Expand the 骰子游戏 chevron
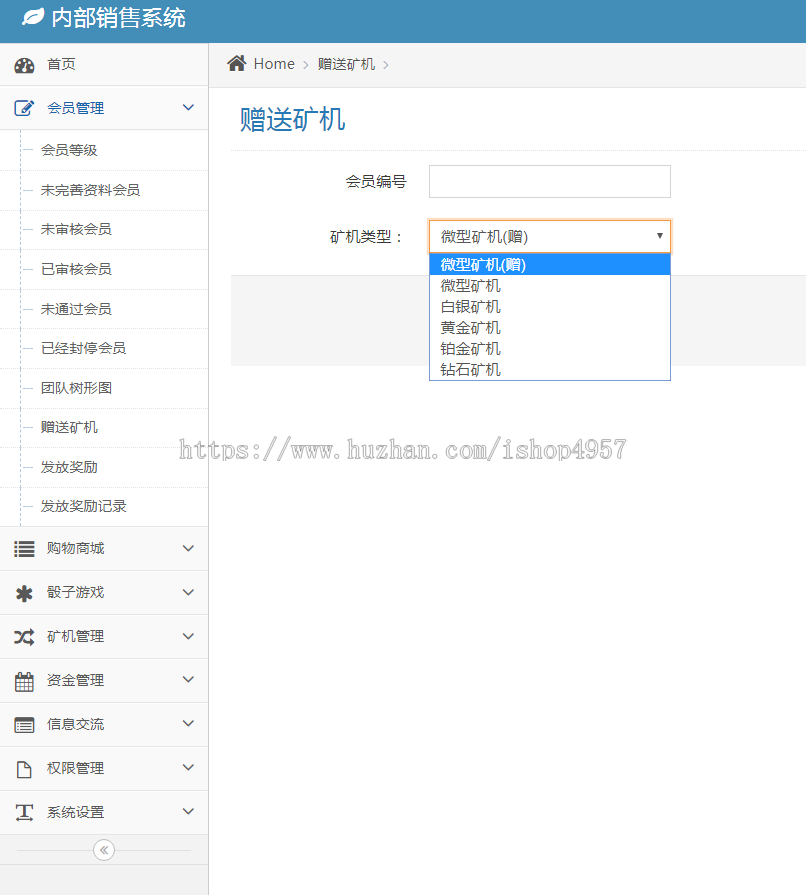 pos(188,592)
